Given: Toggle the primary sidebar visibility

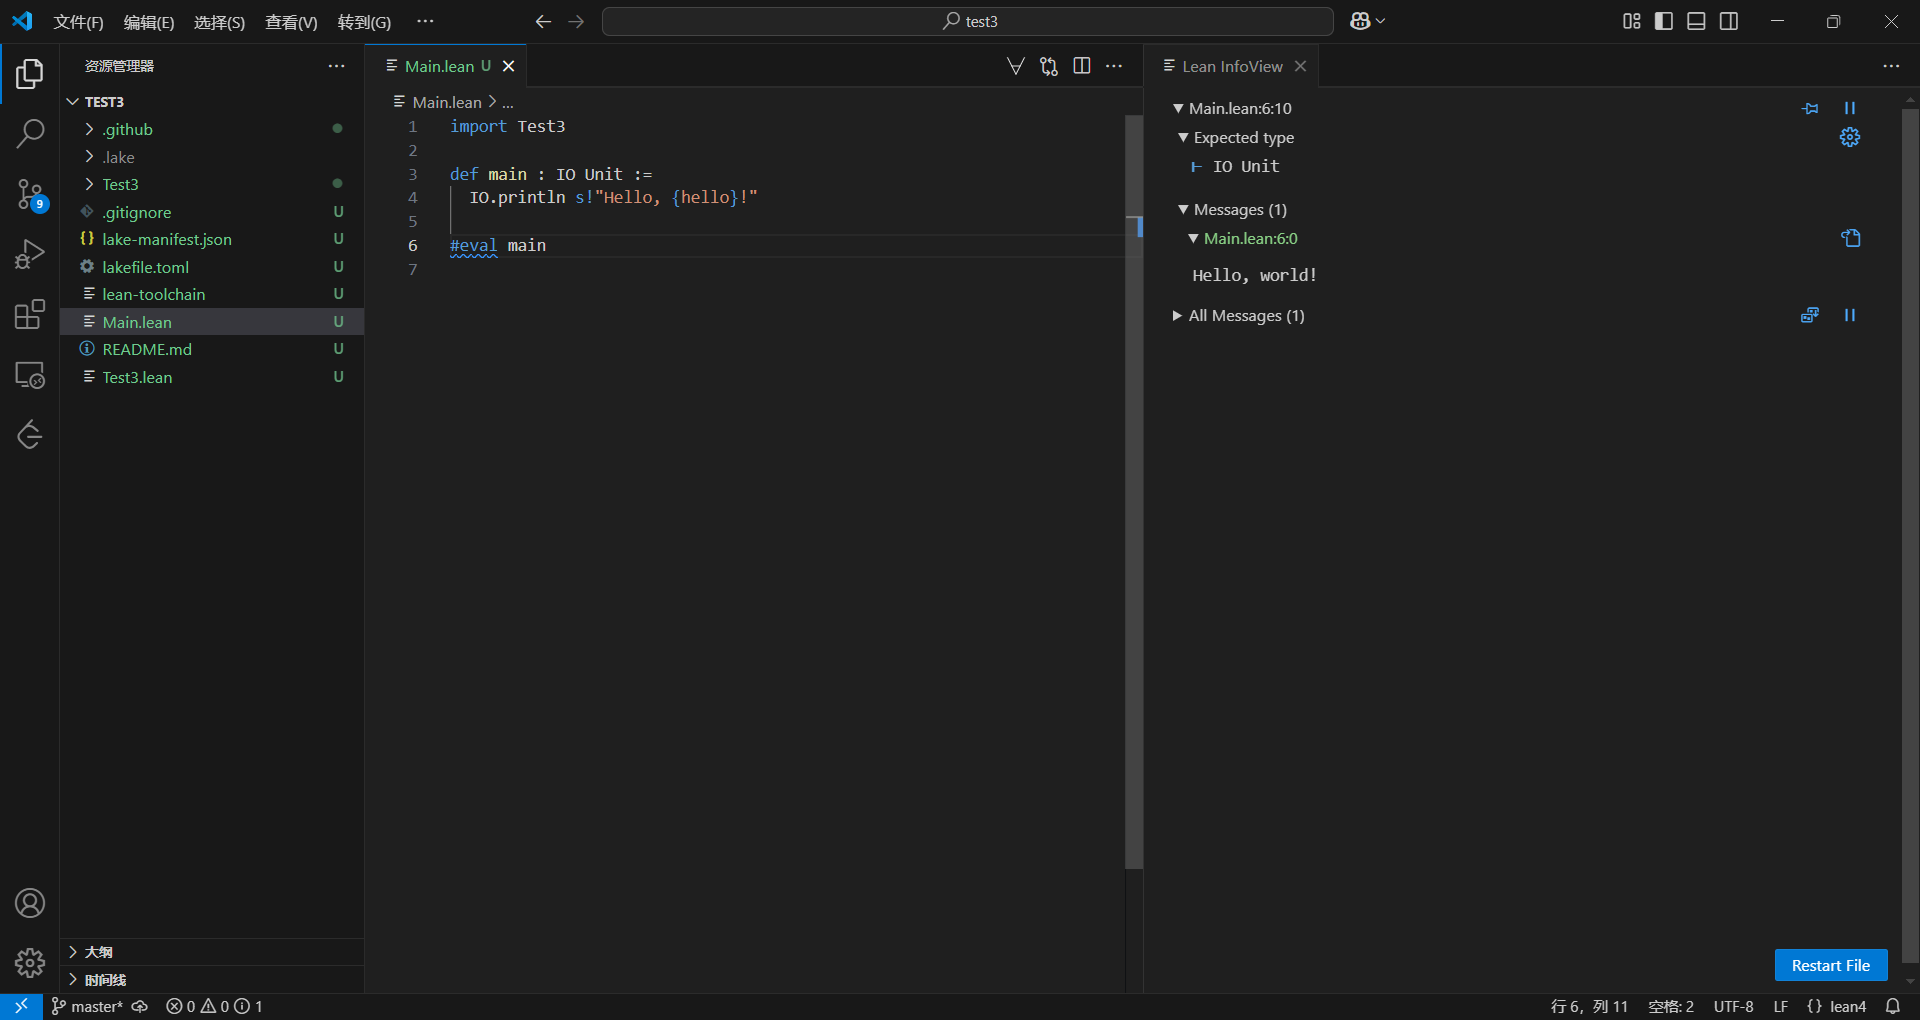Looking at the screenshot, I should point(1664,21).
